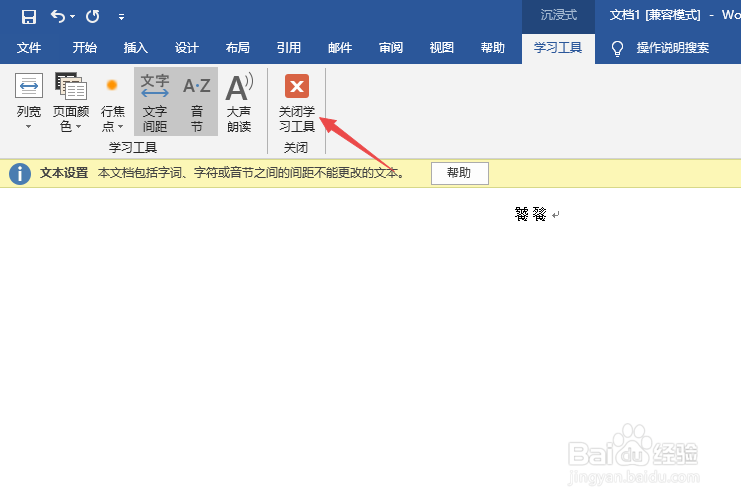Toggle the 音节 syllables button
741x503 pixels.
(197, 102)
